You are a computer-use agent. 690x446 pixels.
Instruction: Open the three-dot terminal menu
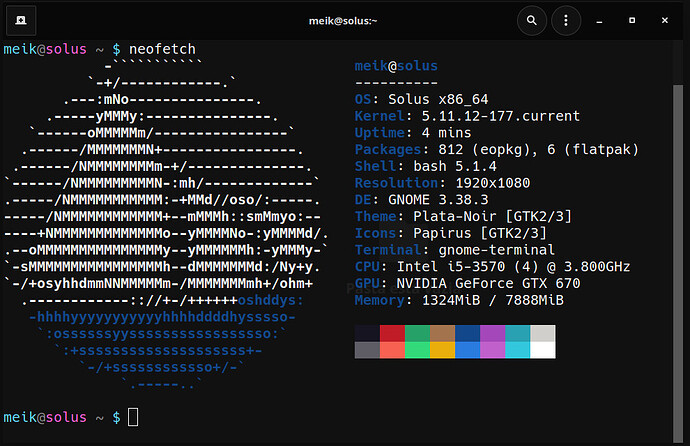coord(566,20)
